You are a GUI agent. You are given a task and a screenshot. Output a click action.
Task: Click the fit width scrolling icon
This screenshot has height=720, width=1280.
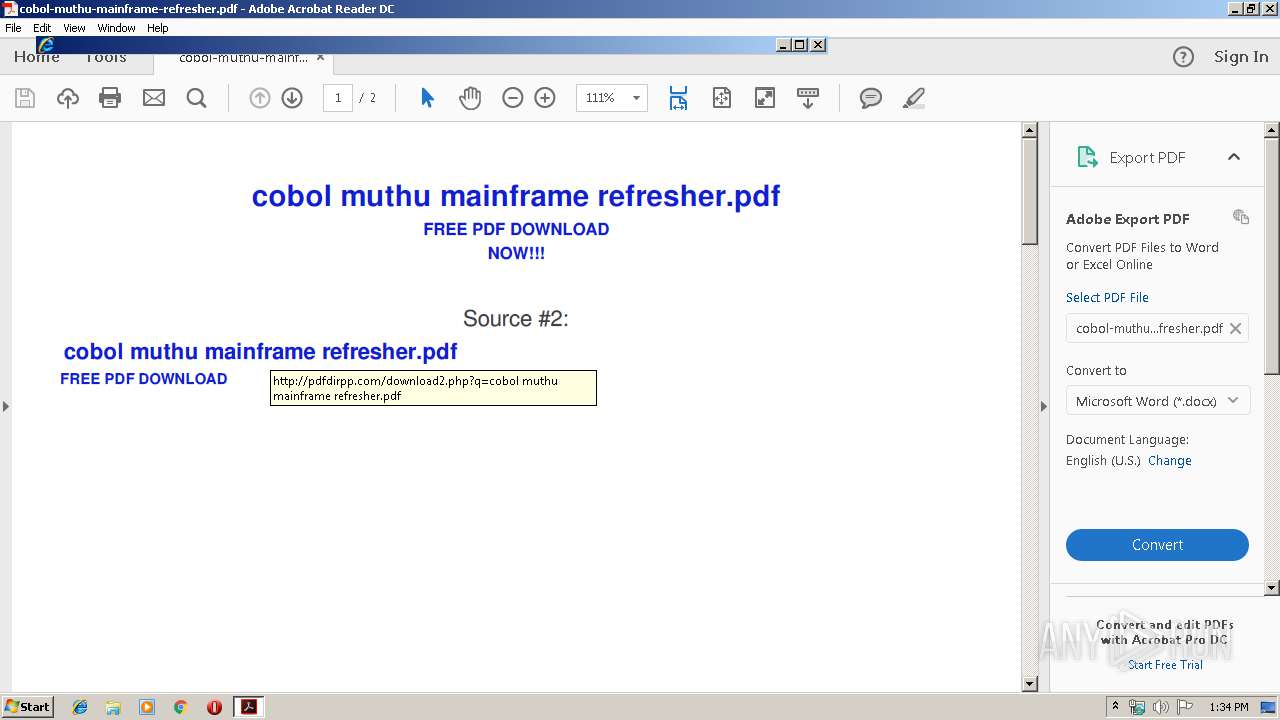point(678,98)
